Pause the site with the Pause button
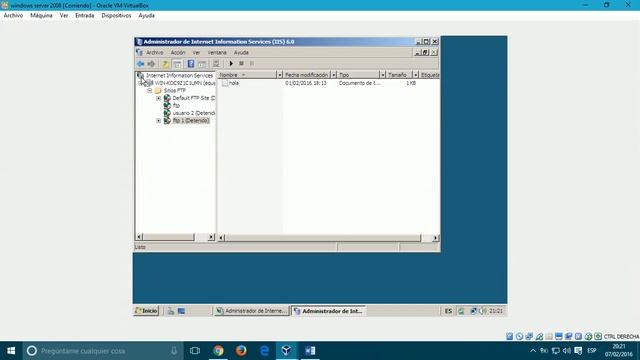The image size is (640, 360). tap(252, 64)
